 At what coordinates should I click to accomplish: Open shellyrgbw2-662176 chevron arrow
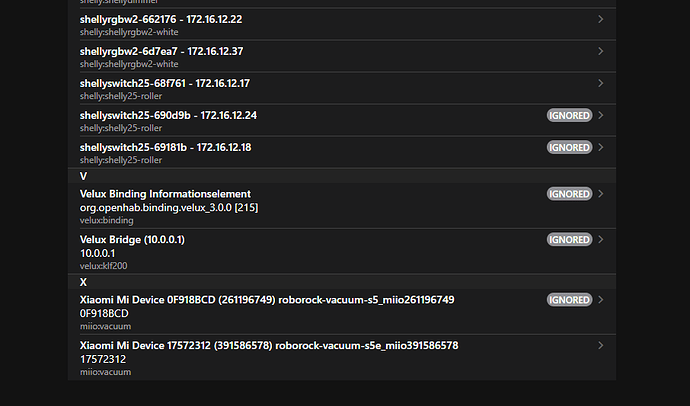pyautogui.click(x=600, y=19)
